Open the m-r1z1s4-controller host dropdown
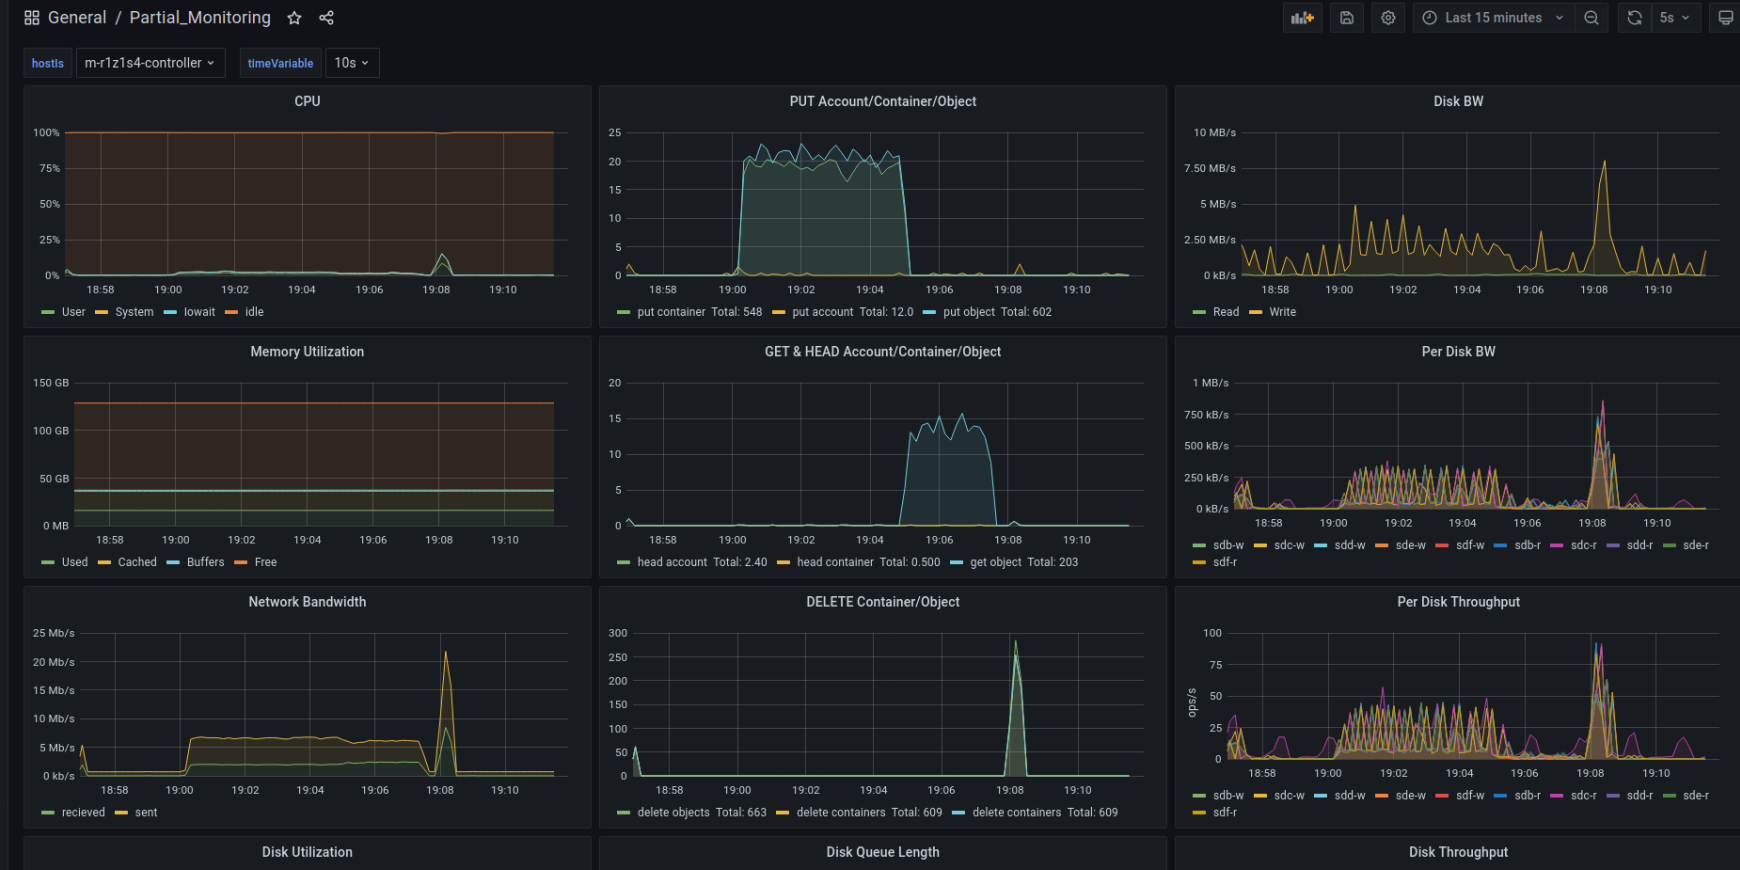The width and height of the screenshot is (1740, 870). (x=150, y=63)
